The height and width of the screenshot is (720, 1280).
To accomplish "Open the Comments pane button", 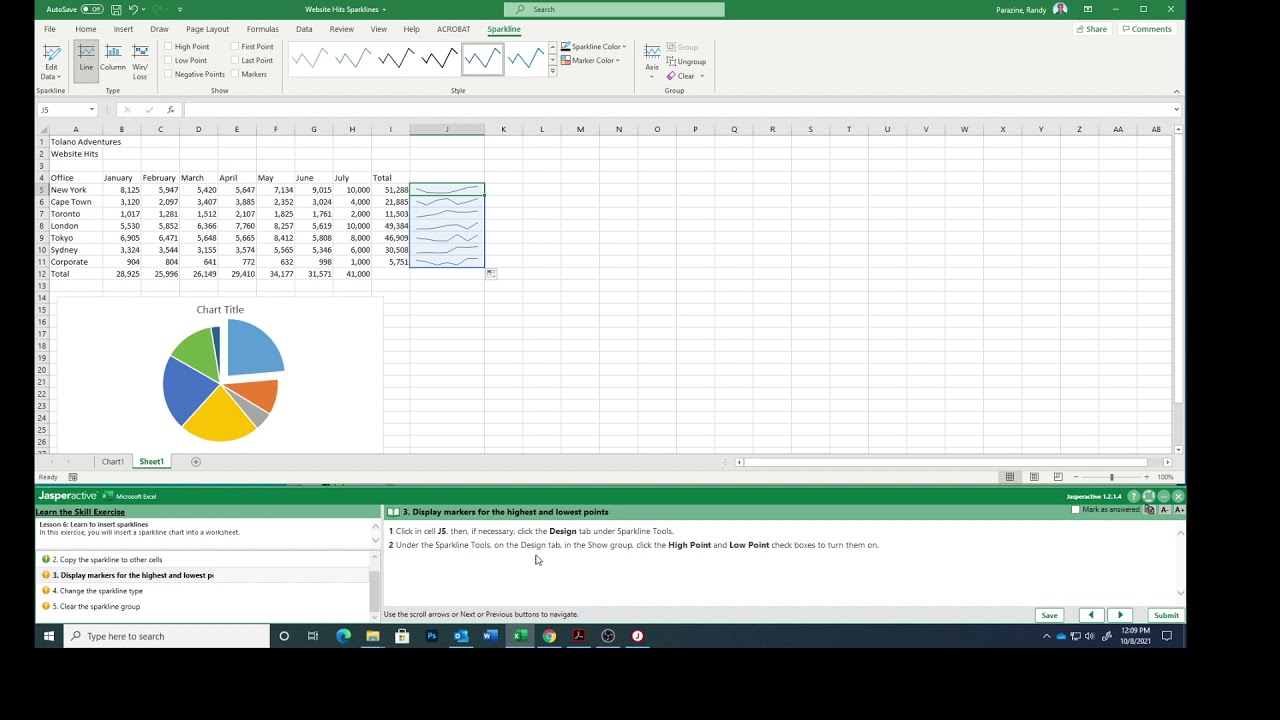I will click(1146, 29).
